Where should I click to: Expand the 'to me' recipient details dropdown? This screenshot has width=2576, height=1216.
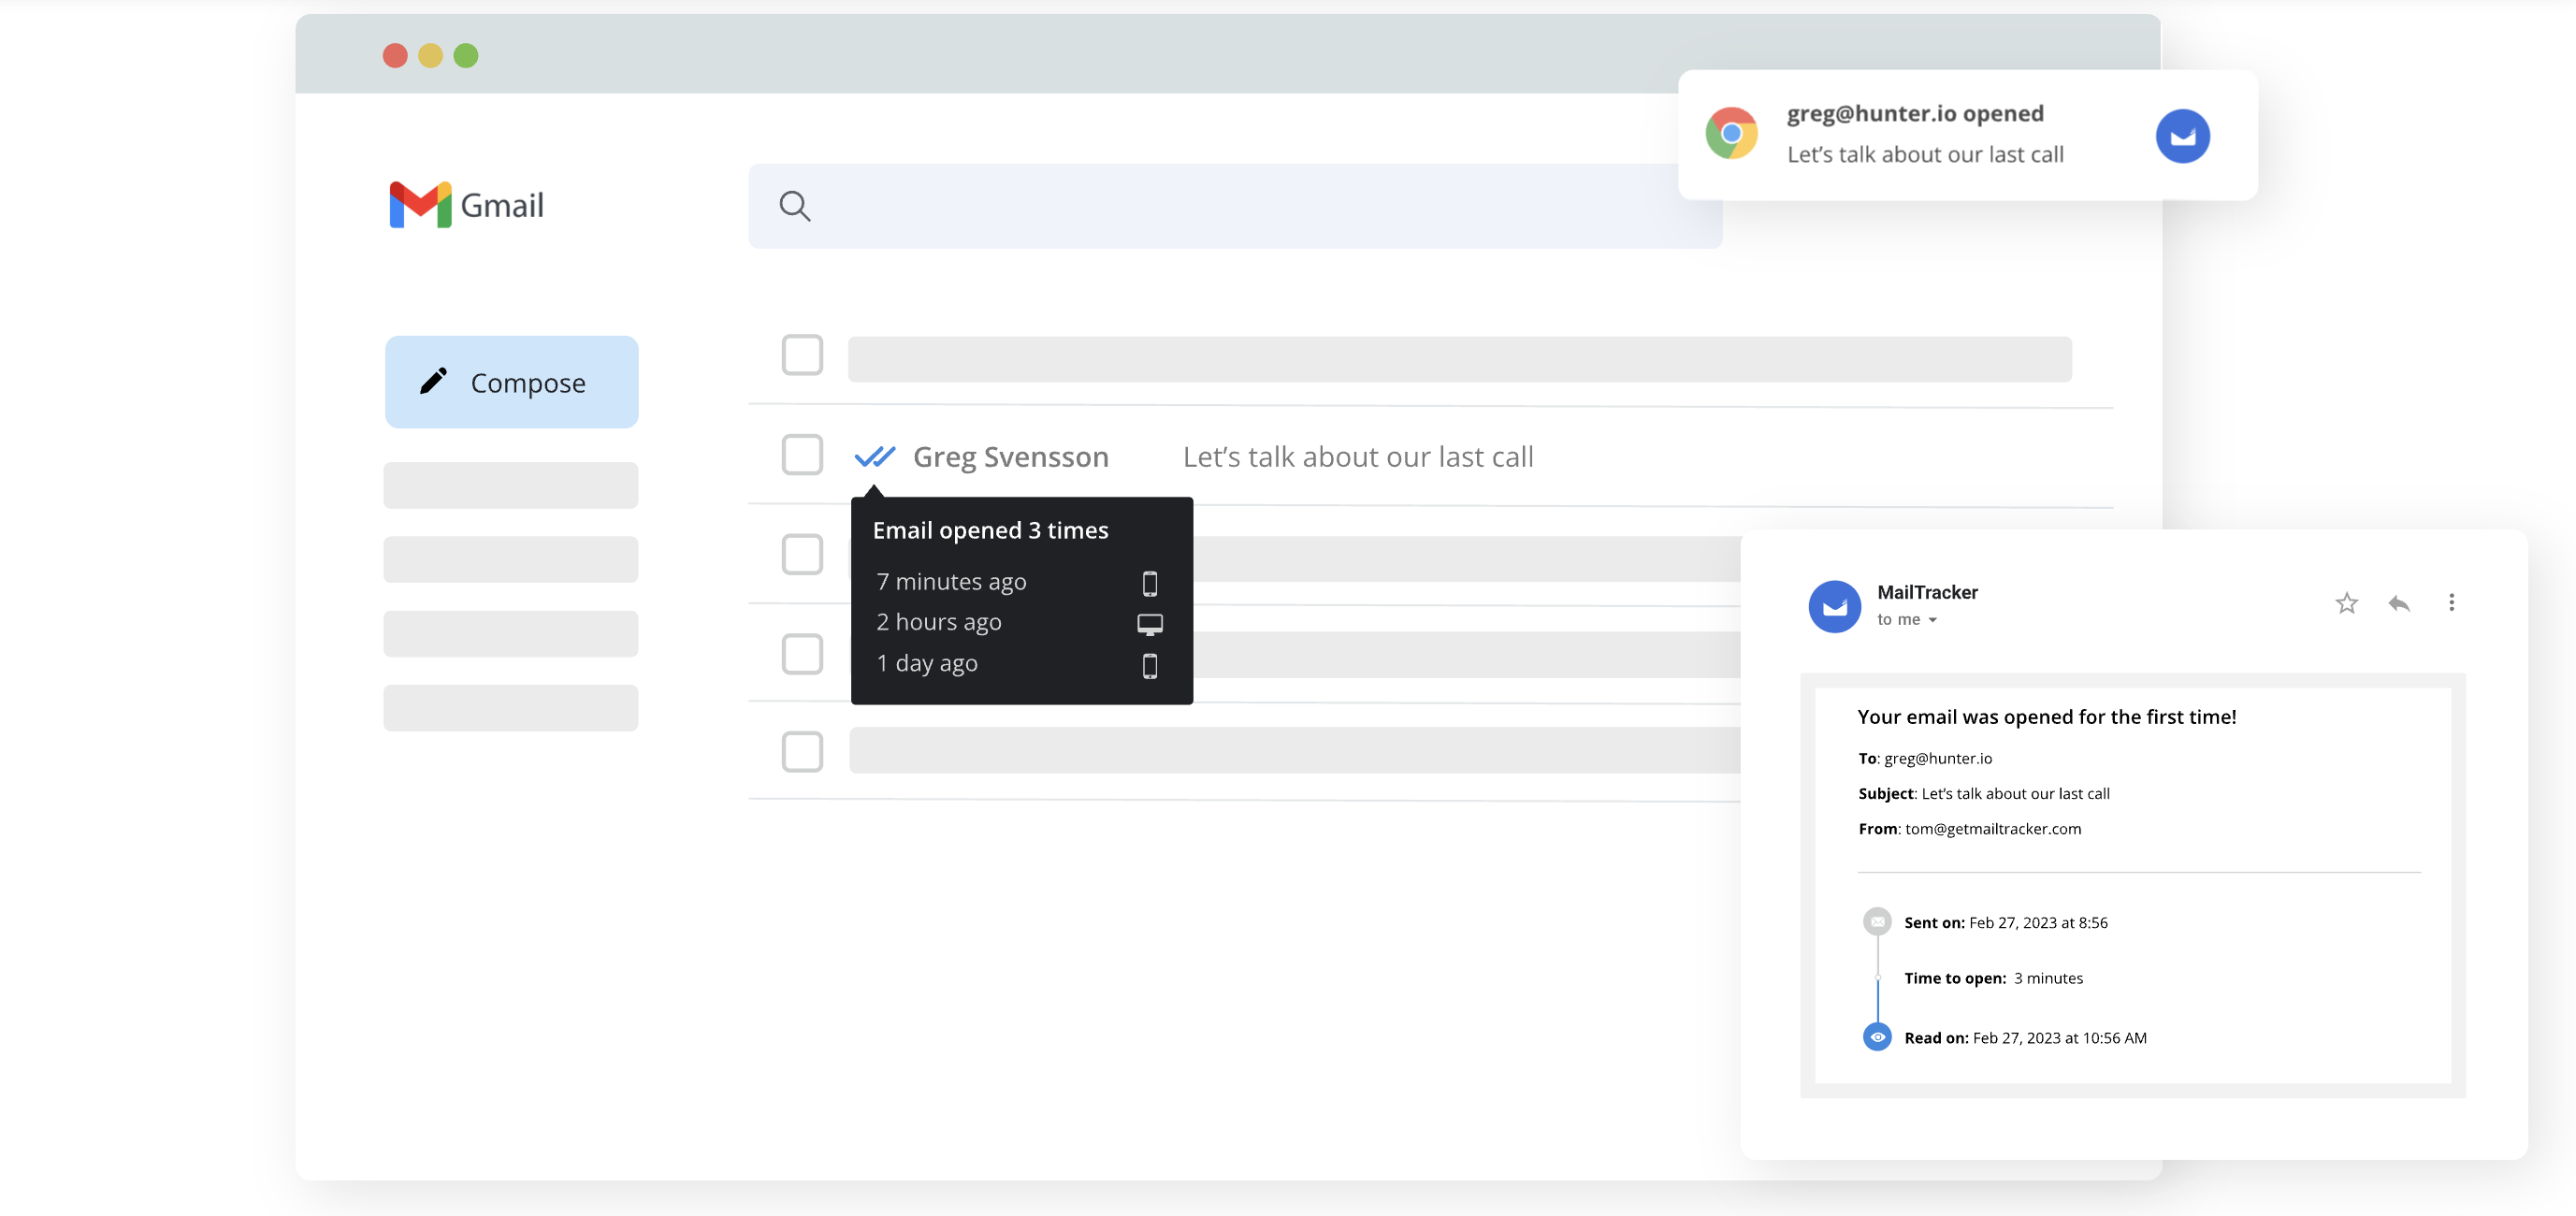(1932, 620)
